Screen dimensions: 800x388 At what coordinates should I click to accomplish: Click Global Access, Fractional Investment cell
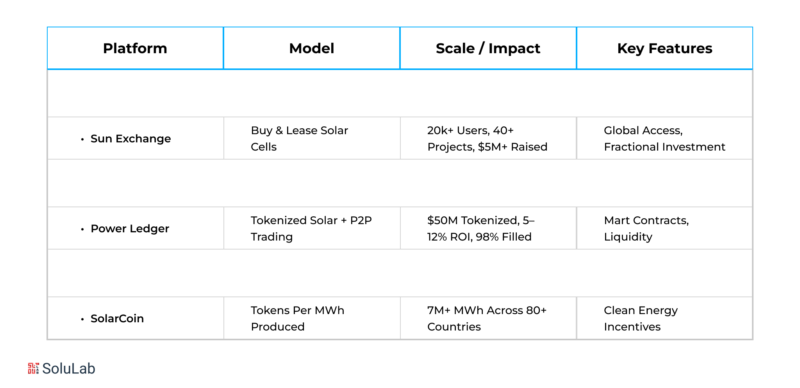click(665, 138)
